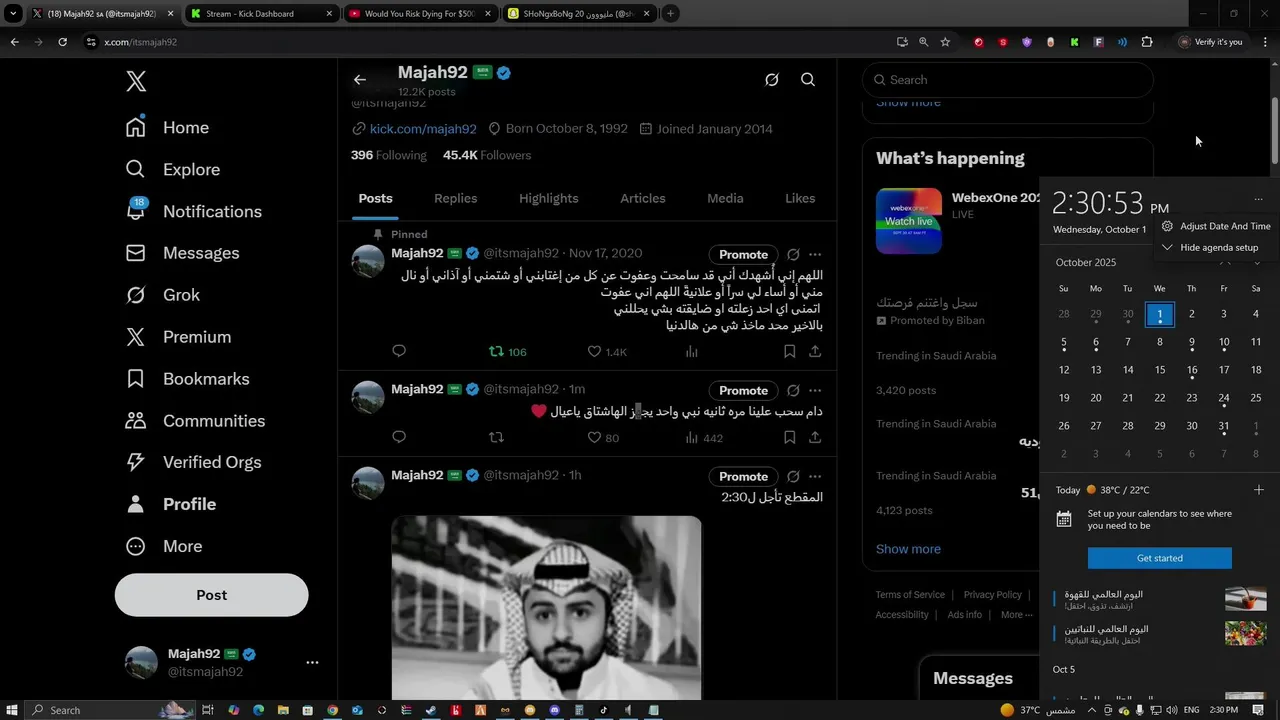Click the ENG language indicator

point(1192,710)
